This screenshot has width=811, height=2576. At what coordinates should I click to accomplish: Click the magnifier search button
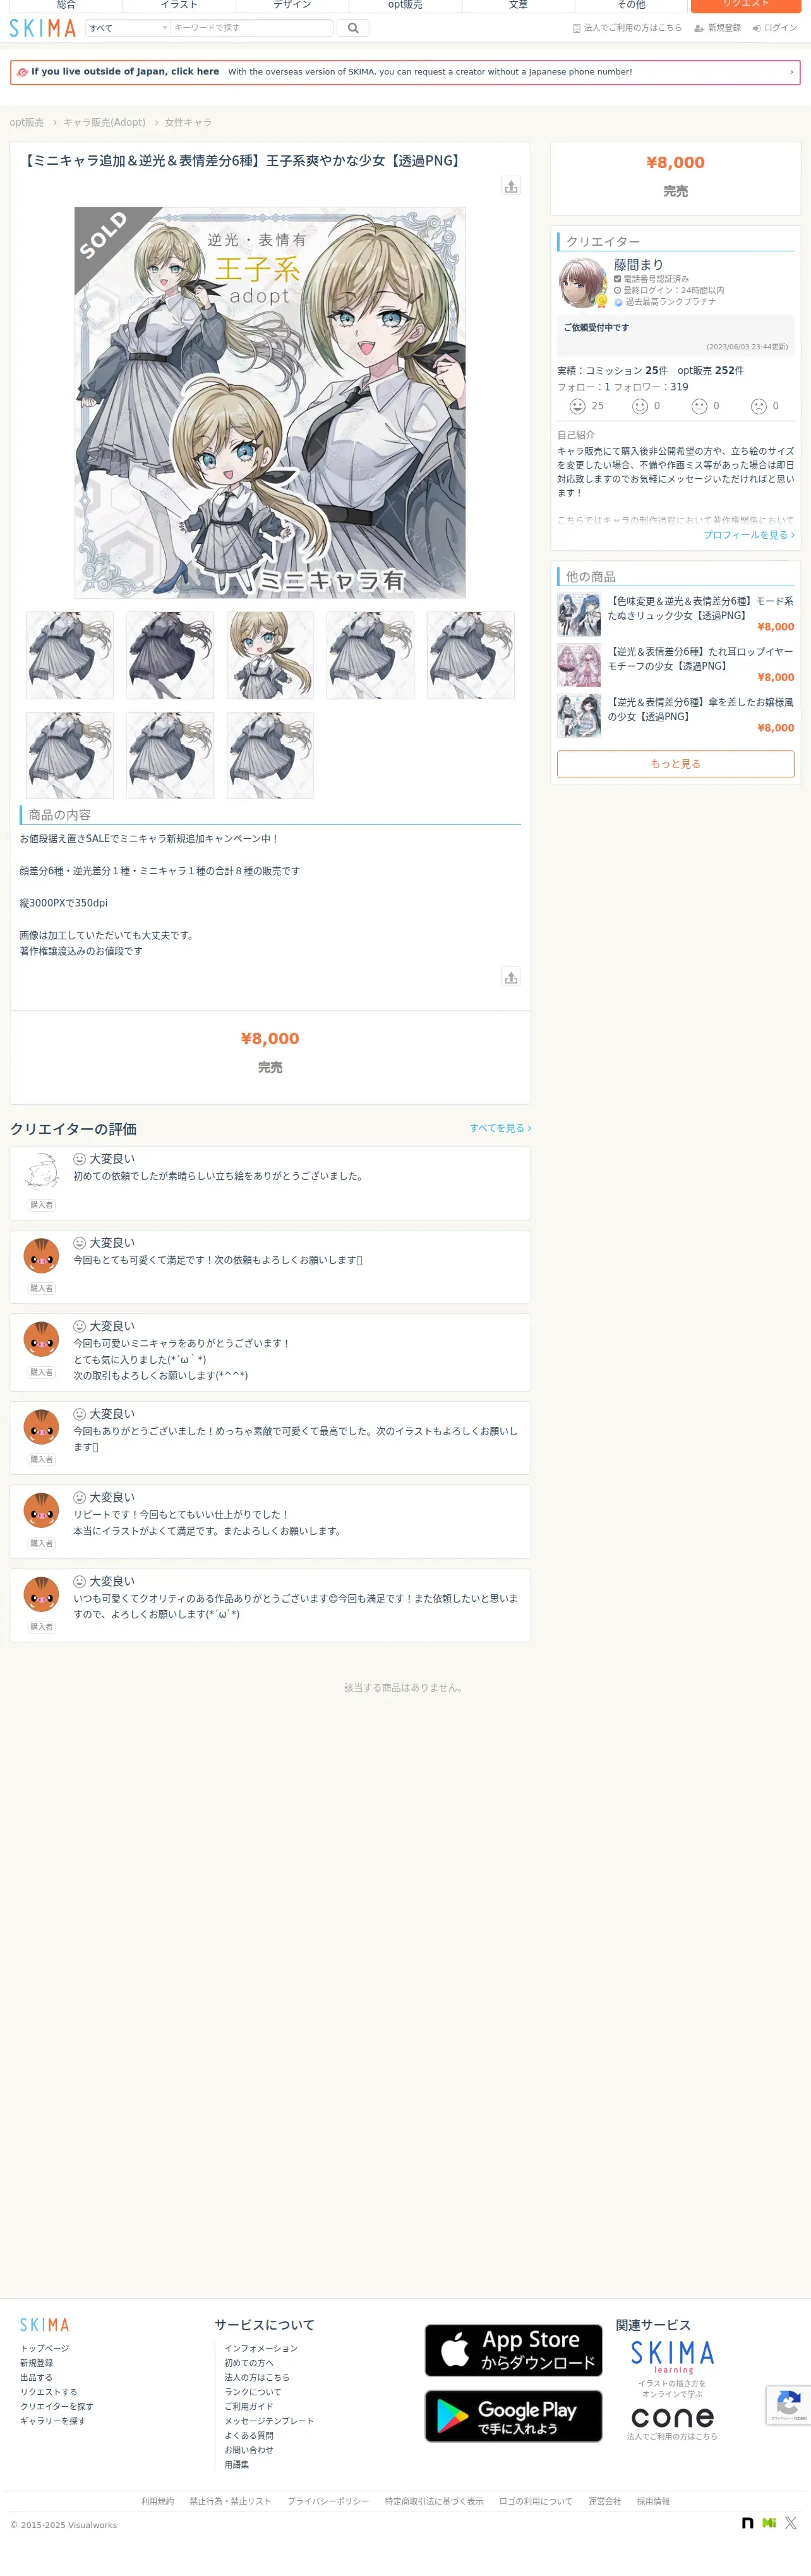coord(353,28)
